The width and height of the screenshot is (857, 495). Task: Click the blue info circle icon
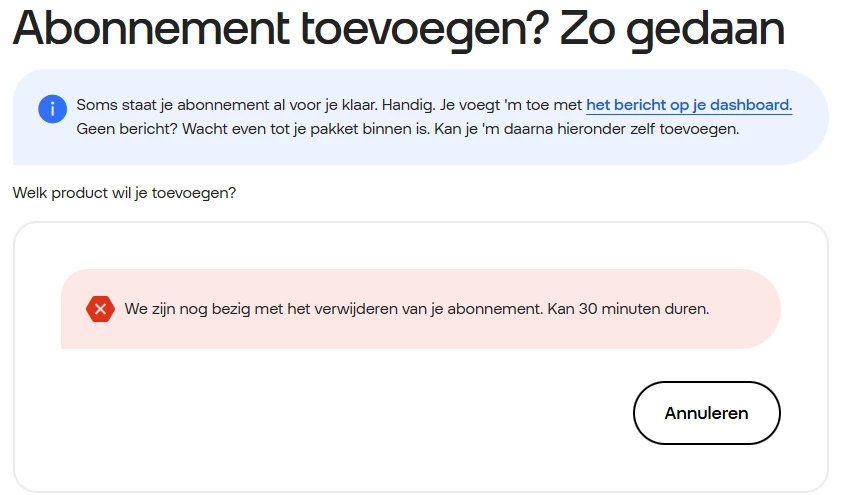point(52,109)
